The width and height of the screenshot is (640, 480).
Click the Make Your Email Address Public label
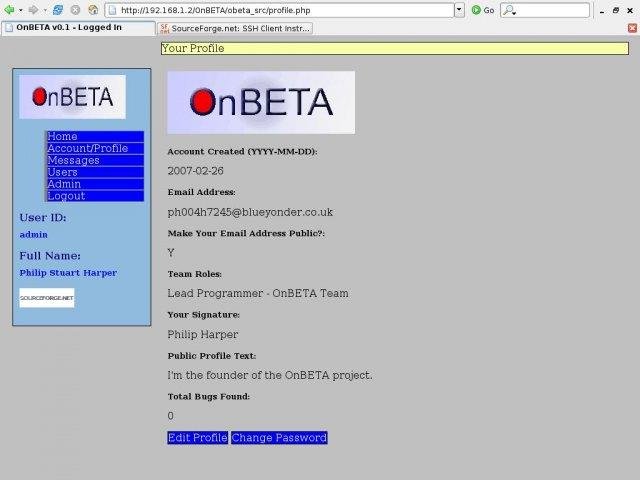coord(246,233)
